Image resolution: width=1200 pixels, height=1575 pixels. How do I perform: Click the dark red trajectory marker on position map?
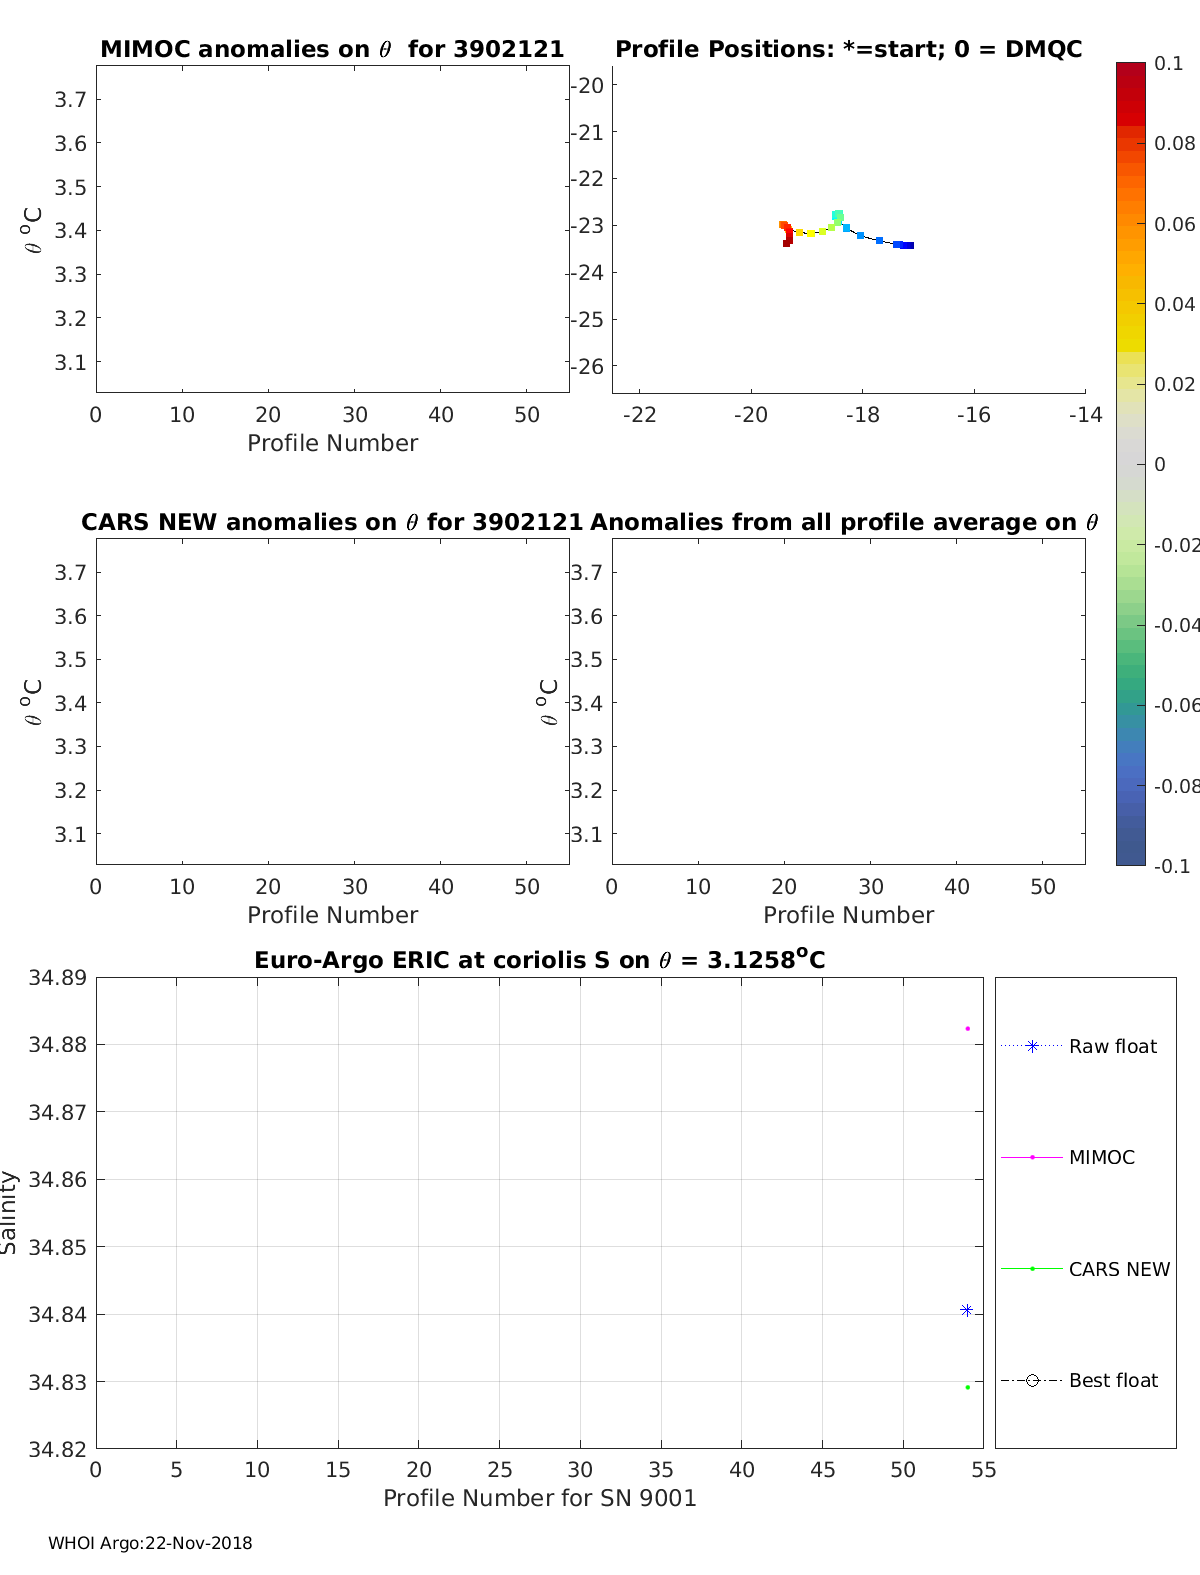(787, 242)
